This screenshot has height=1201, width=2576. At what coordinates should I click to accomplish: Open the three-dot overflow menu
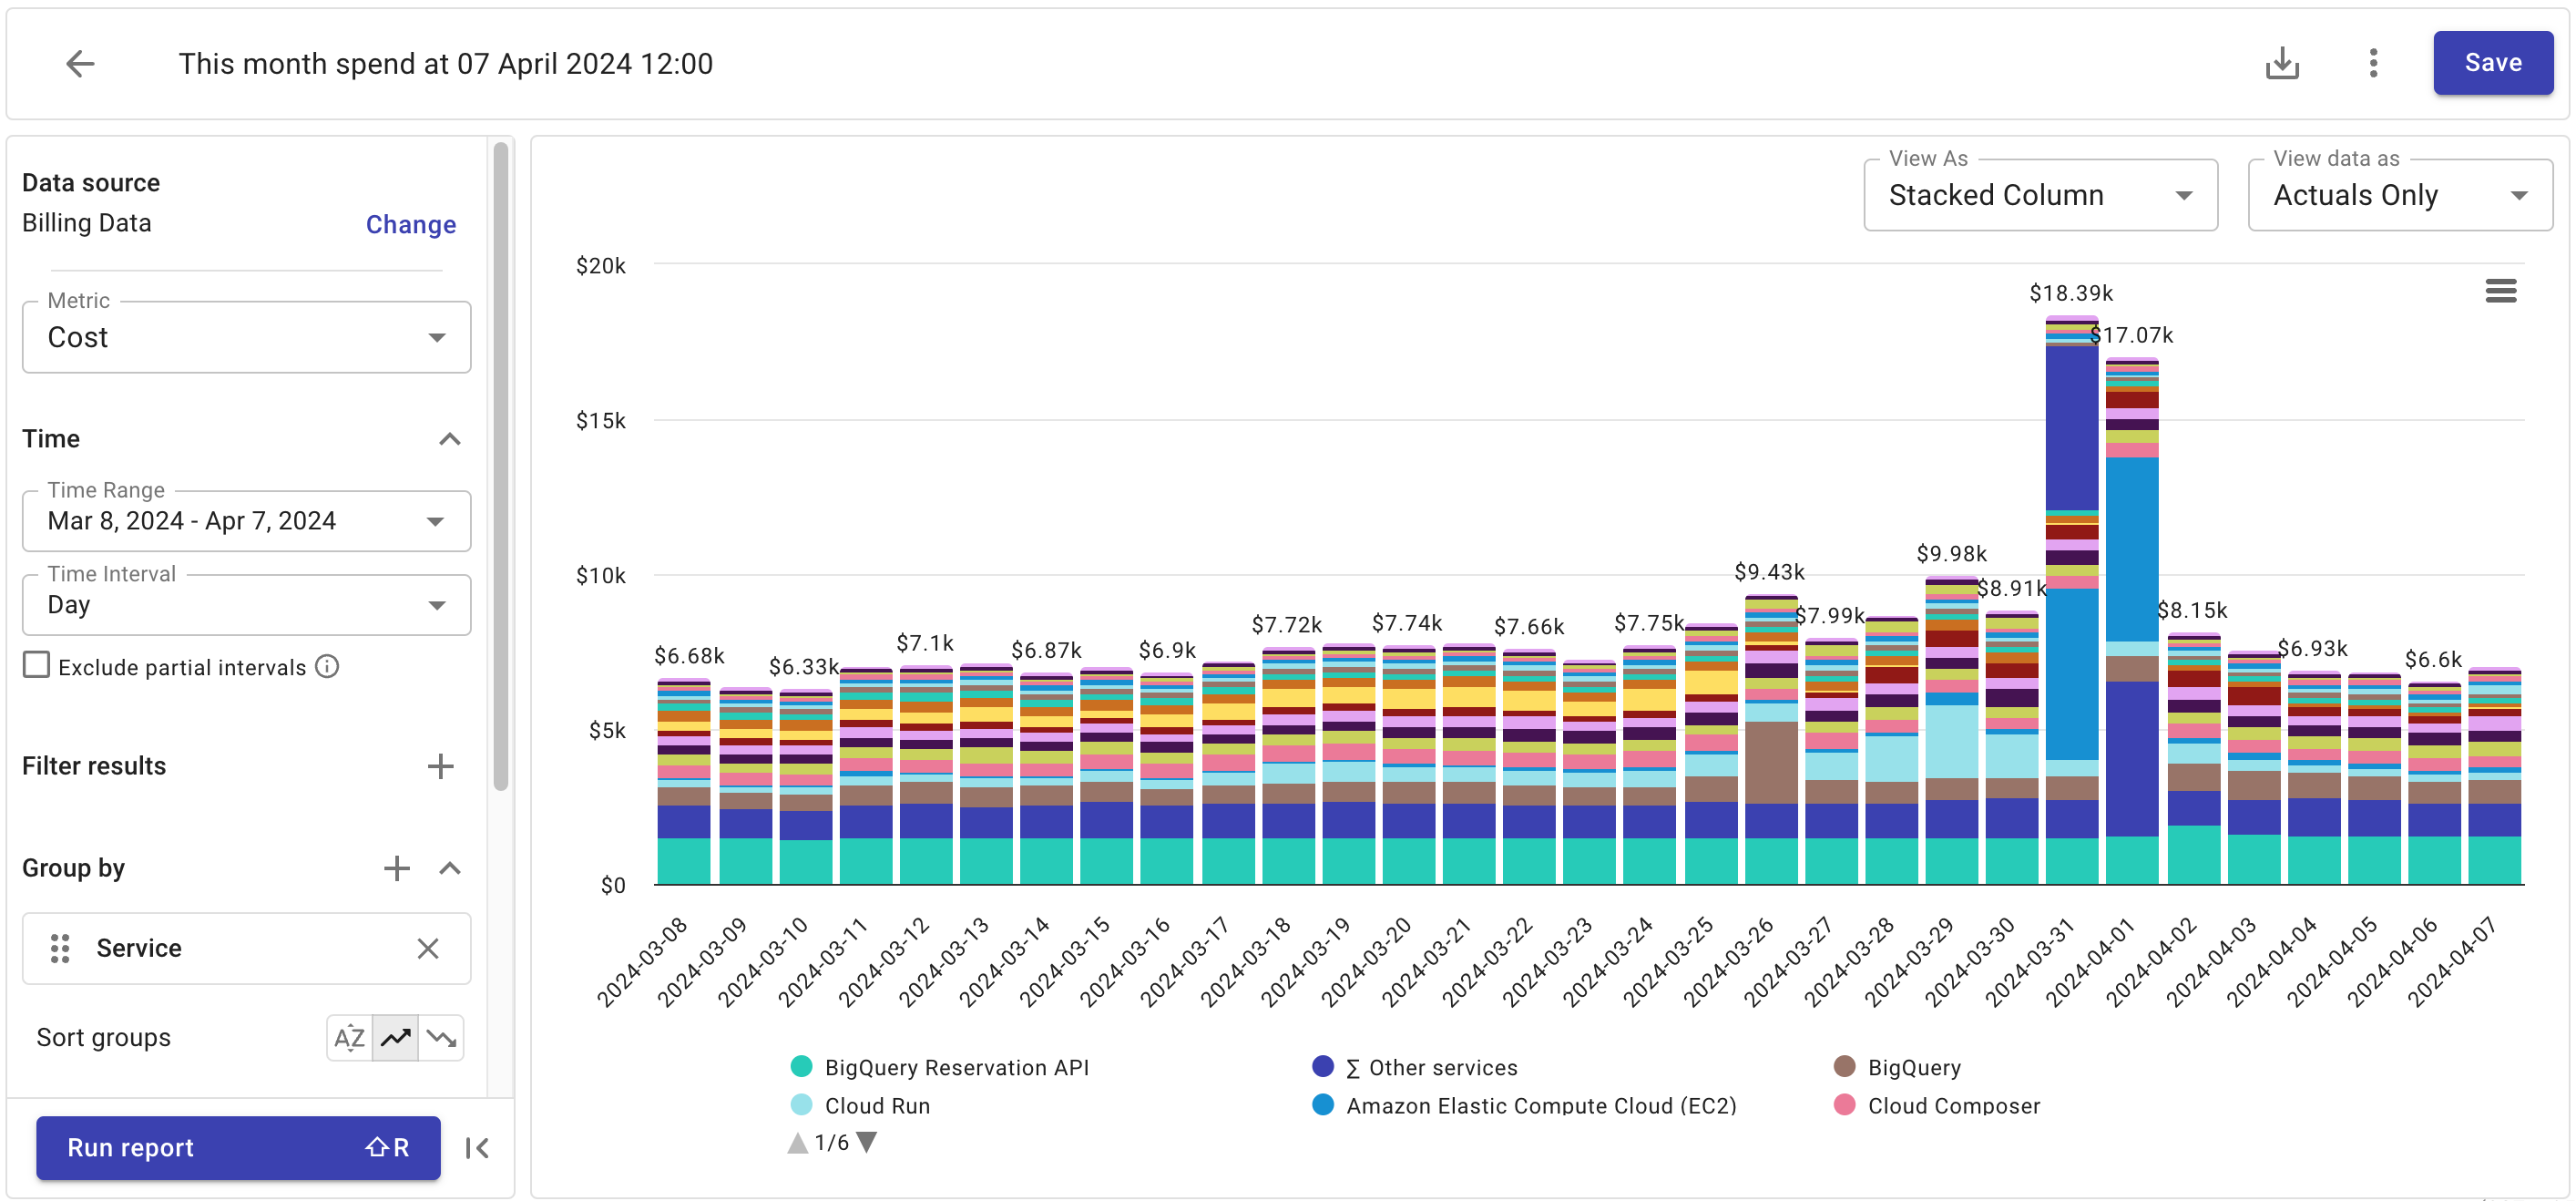[2374, 62]
